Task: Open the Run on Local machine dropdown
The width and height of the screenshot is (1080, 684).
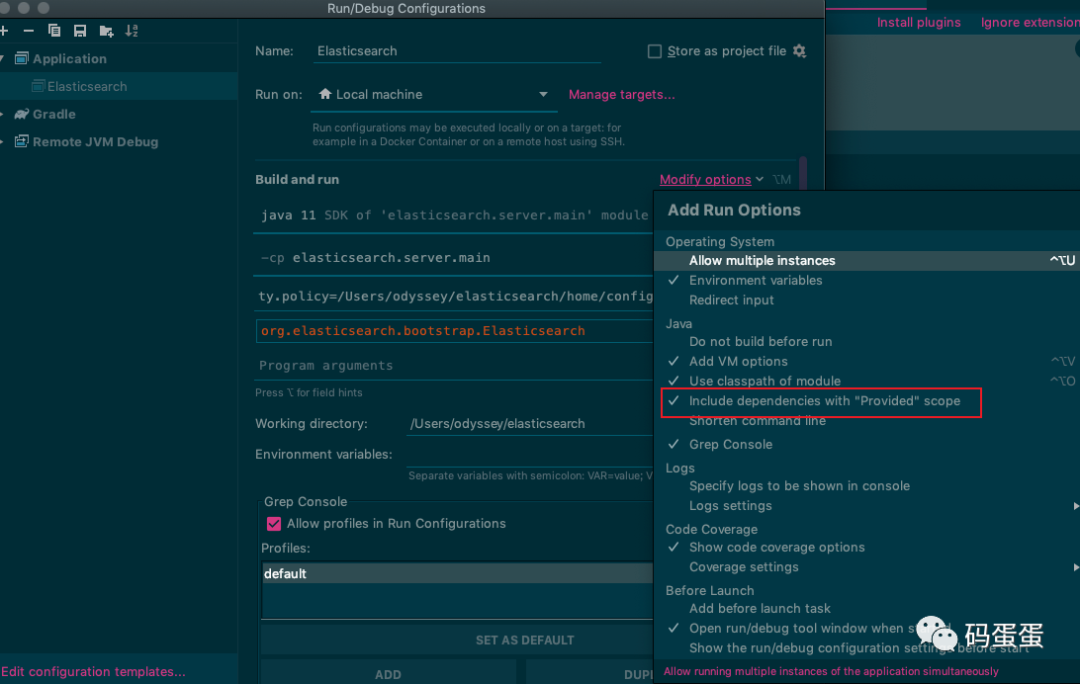Action: click(433, 94)
